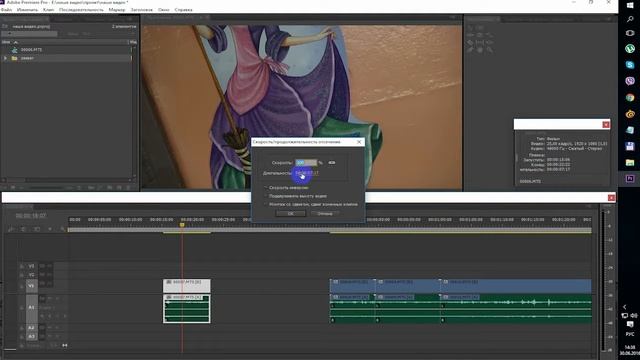The height and width of the screenshot is (360, 640).
Task: Click Отмена to cancel the speed dialog
Action: (x=324, y=213)
